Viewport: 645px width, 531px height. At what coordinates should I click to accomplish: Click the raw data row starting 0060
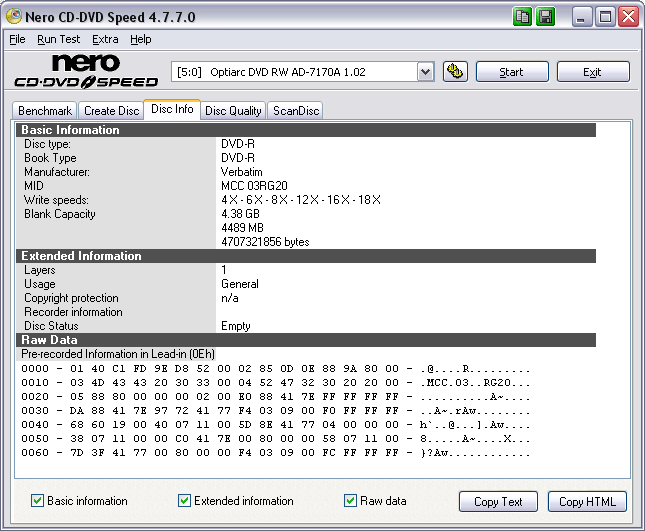tap(275, 452)
